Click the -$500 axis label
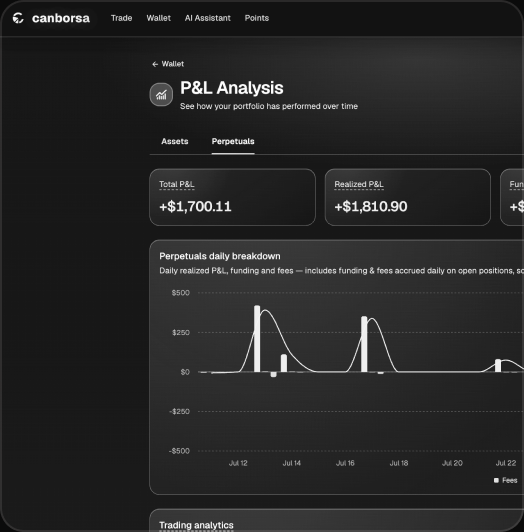Viewport: 524px width, 532px height. click(179, 451)
